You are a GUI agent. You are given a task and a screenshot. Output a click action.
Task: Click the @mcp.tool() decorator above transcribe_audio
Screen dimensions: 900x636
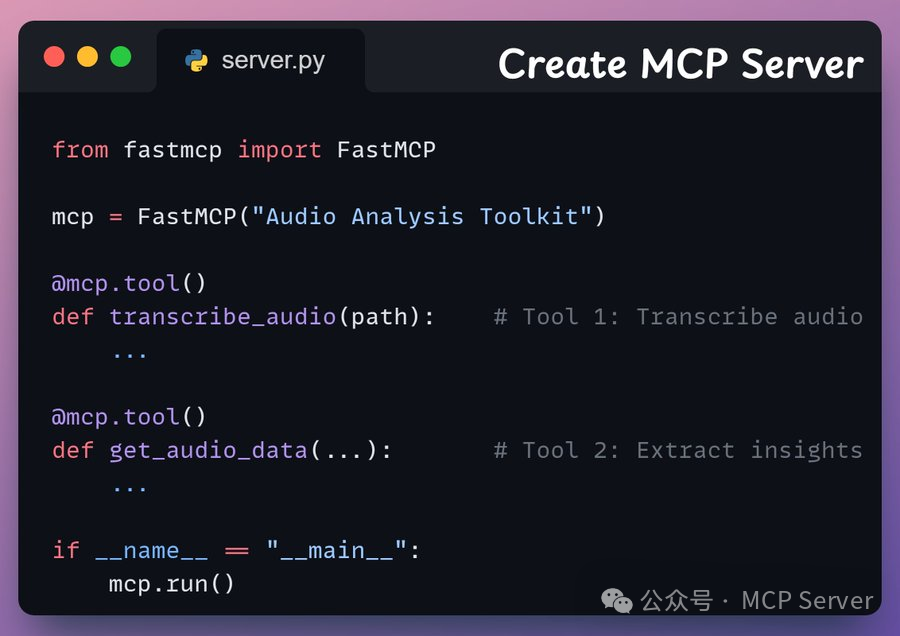(x=129, y=284)
